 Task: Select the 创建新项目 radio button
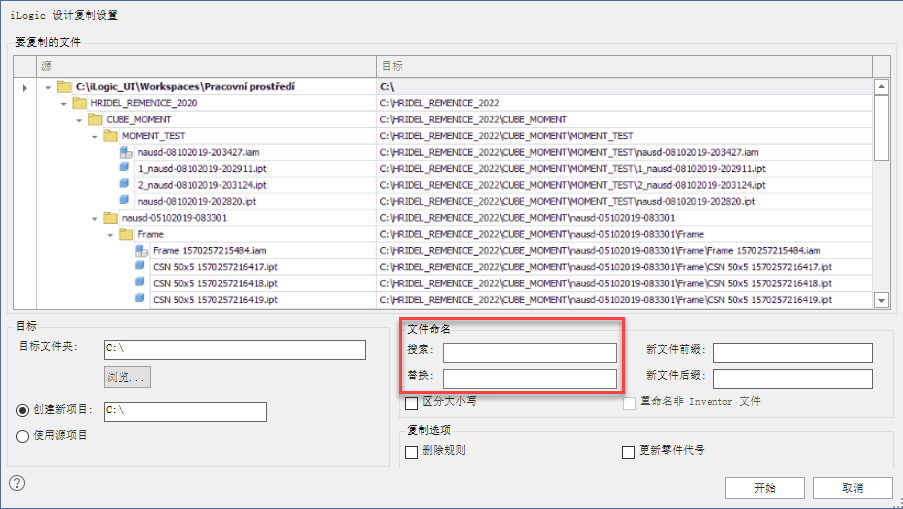(22, 410)
